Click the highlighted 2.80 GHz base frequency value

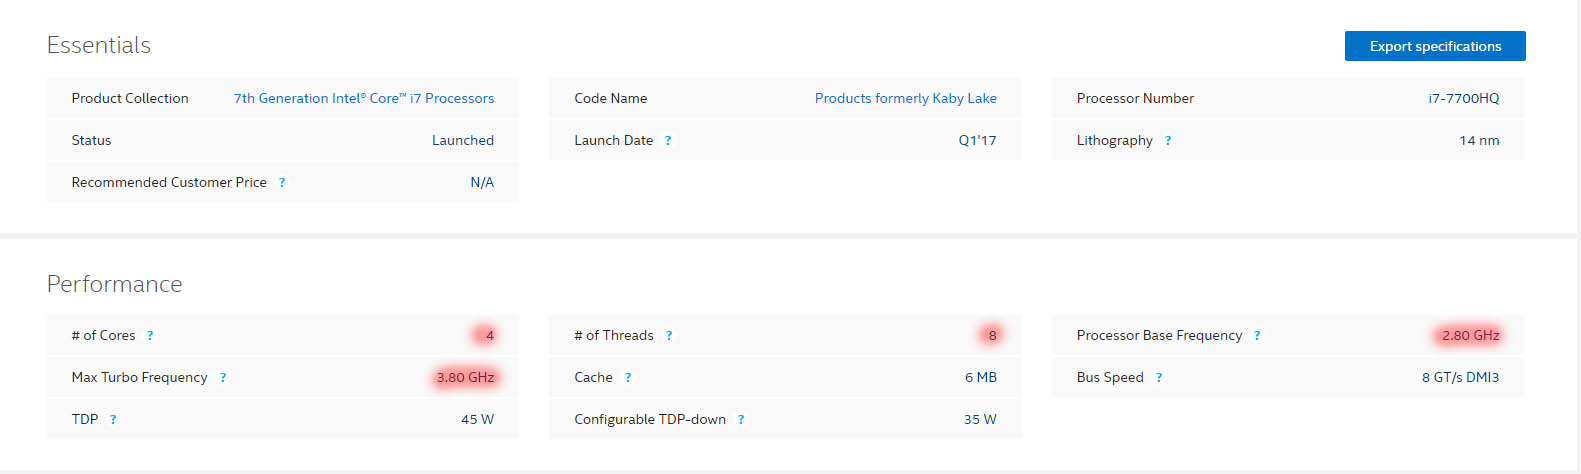[x=1470, y=335]
